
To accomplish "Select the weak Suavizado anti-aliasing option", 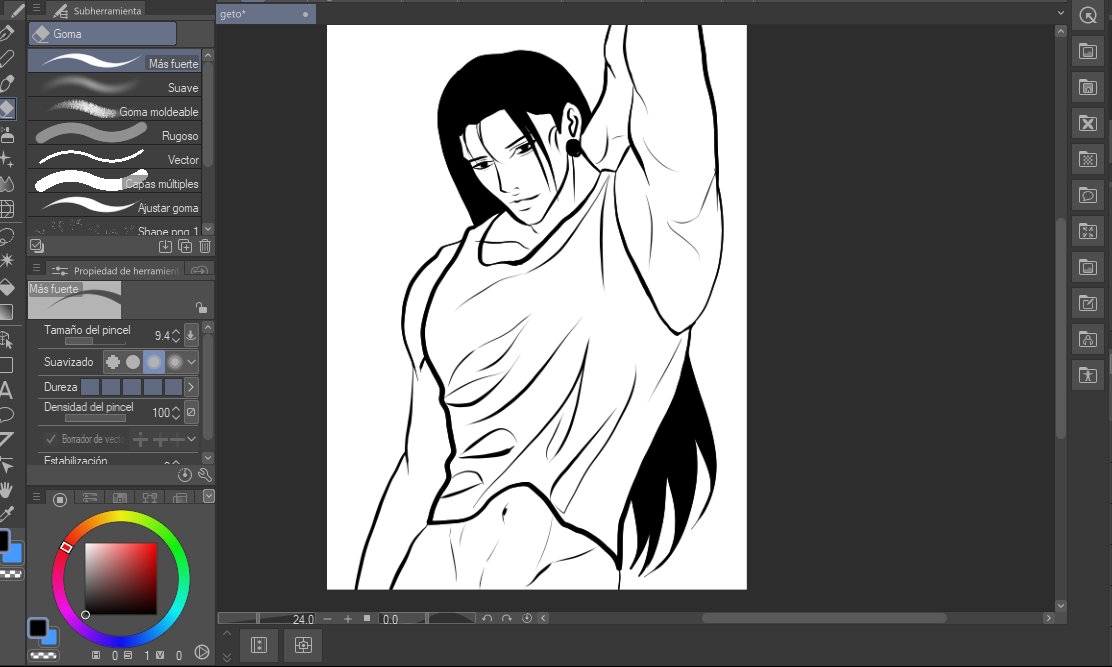I will 133,361.
